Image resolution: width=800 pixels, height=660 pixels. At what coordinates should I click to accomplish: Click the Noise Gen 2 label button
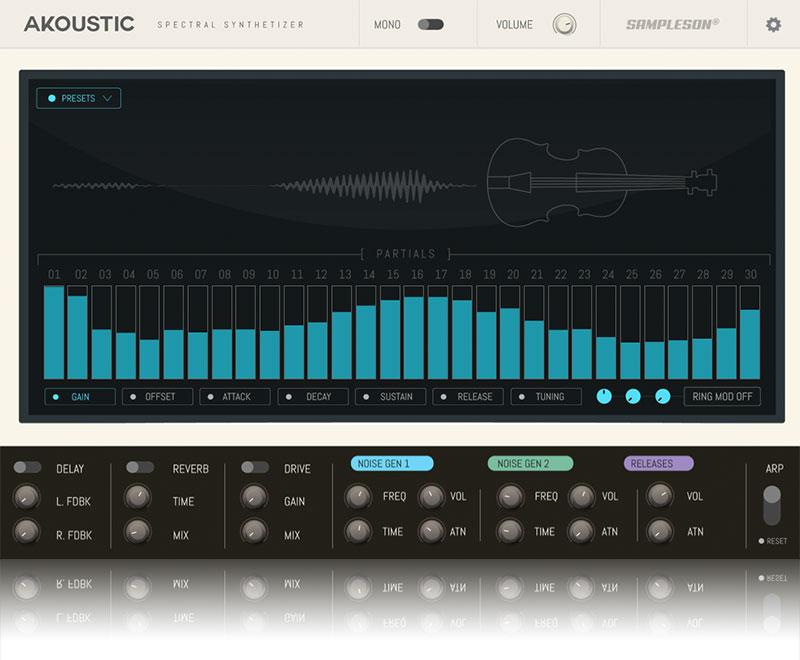(x=530, y=463)
